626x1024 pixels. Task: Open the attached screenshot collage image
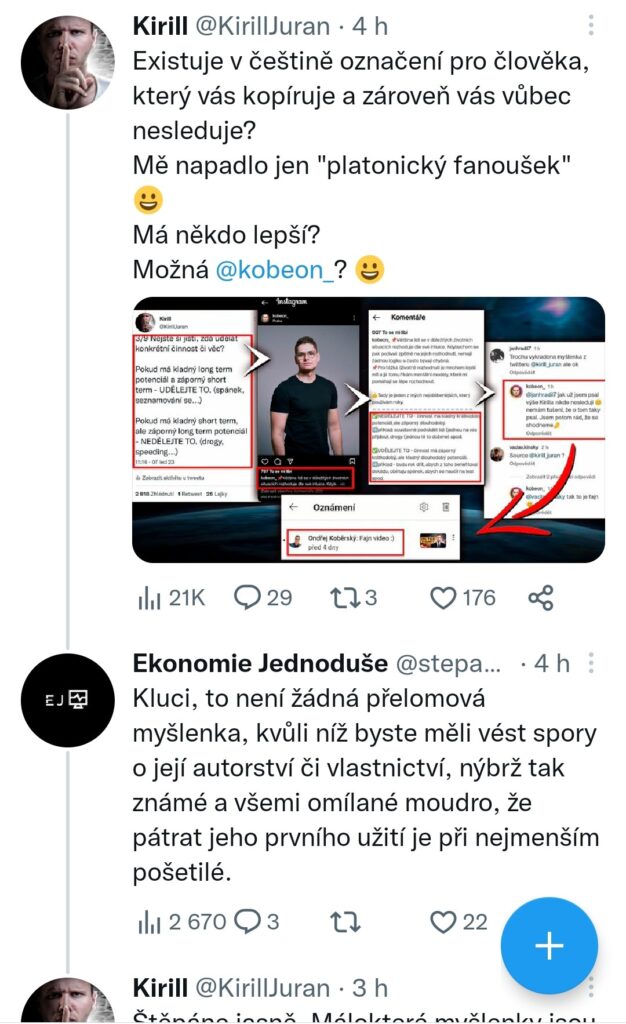click(368, 429)
